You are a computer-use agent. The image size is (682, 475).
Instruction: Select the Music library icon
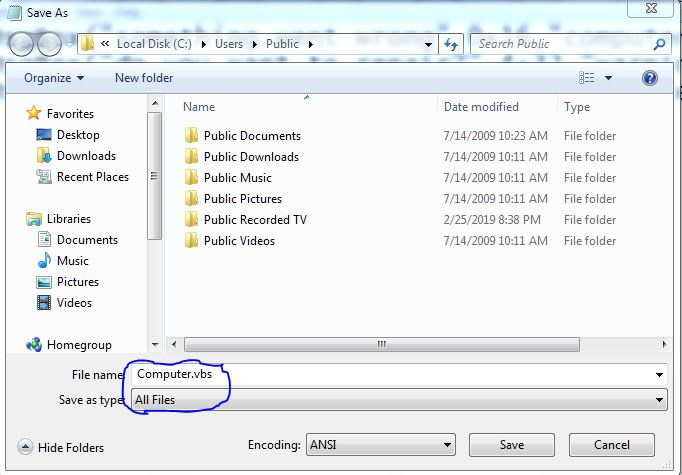click(x=45, y=261)
